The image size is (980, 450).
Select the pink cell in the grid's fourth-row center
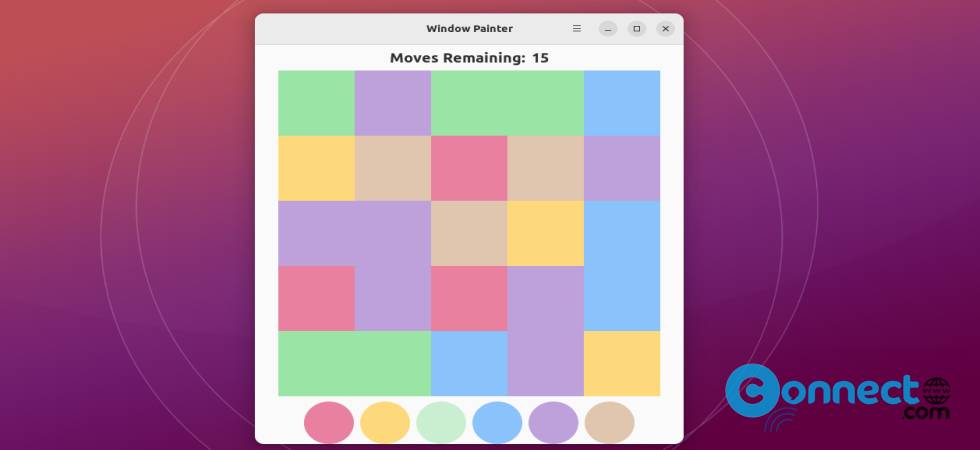469,298
